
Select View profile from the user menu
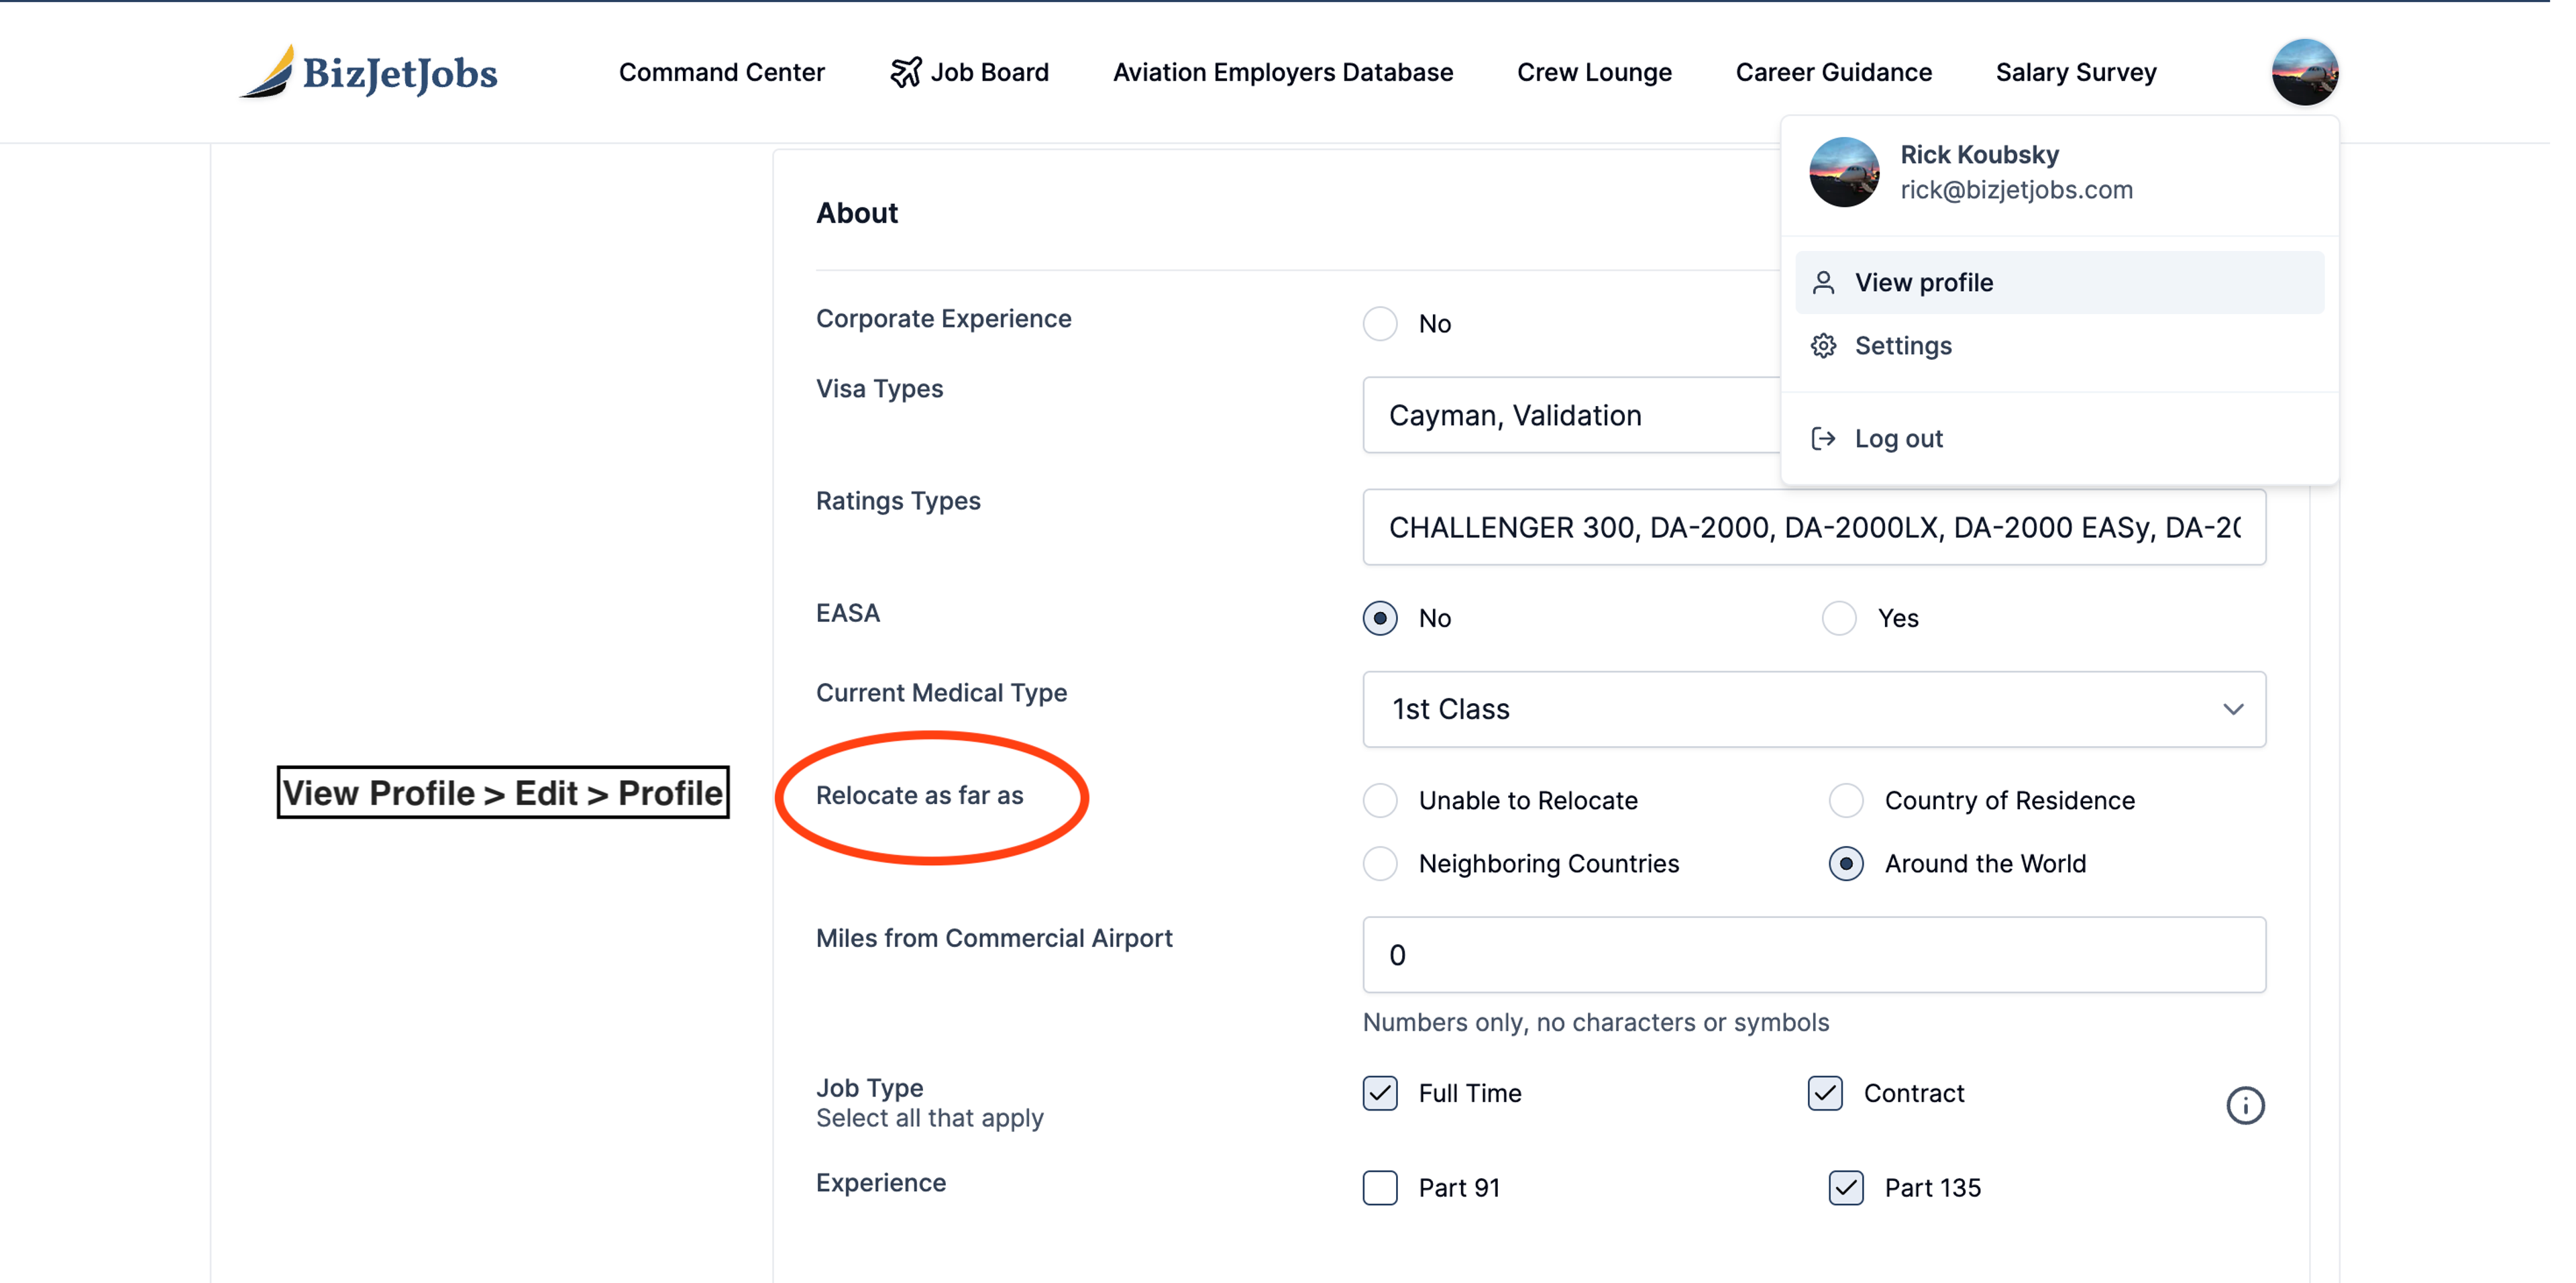click(1923, 283)
